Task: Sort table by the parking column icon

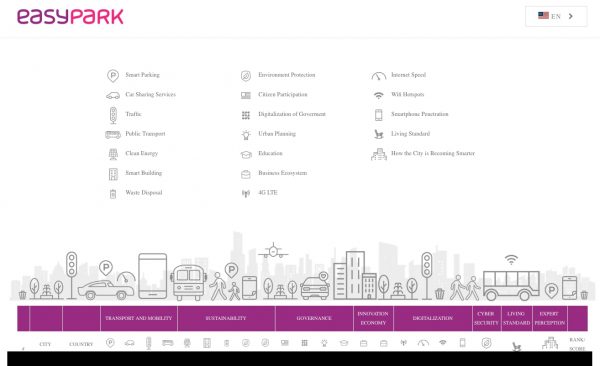Action: pyautogui.click(x=110, y=343)
